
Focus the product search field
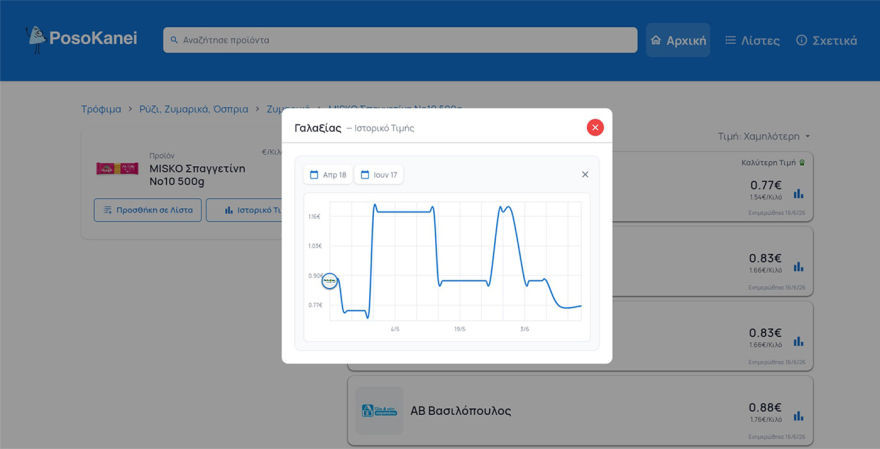coord(400,40)
